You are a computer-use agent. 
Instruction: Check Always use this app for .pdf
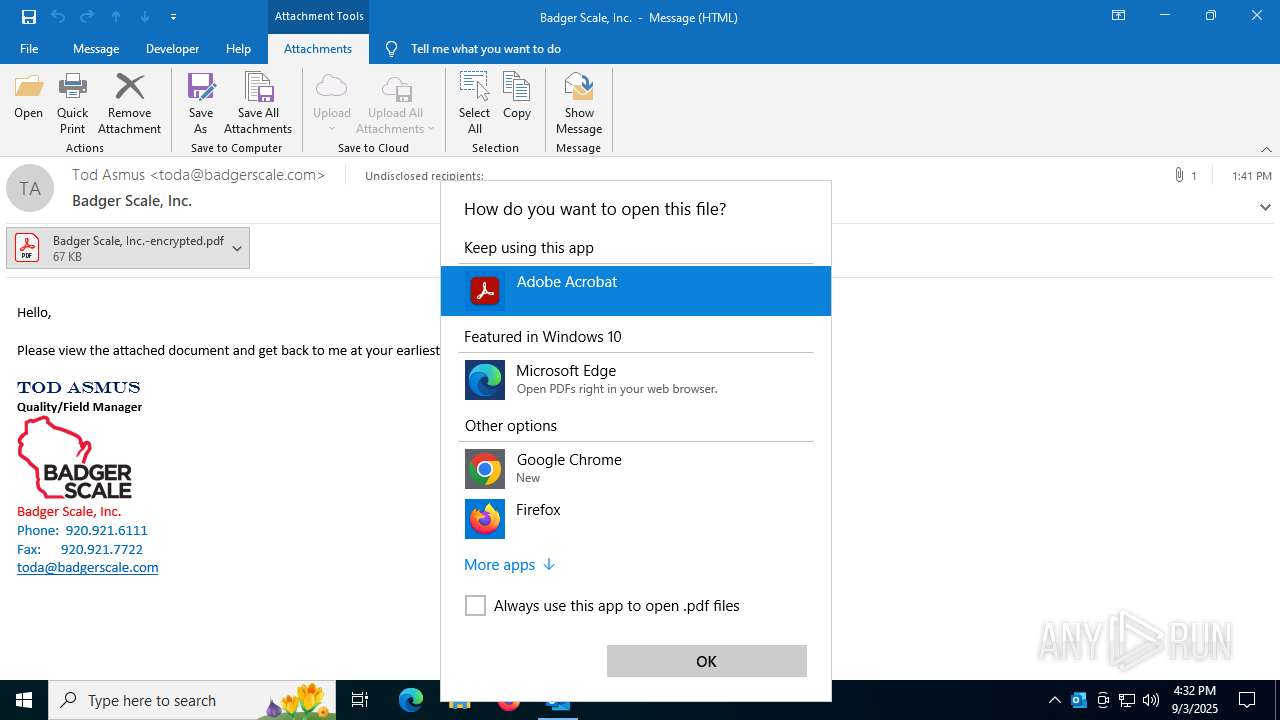tap(475, 606)
